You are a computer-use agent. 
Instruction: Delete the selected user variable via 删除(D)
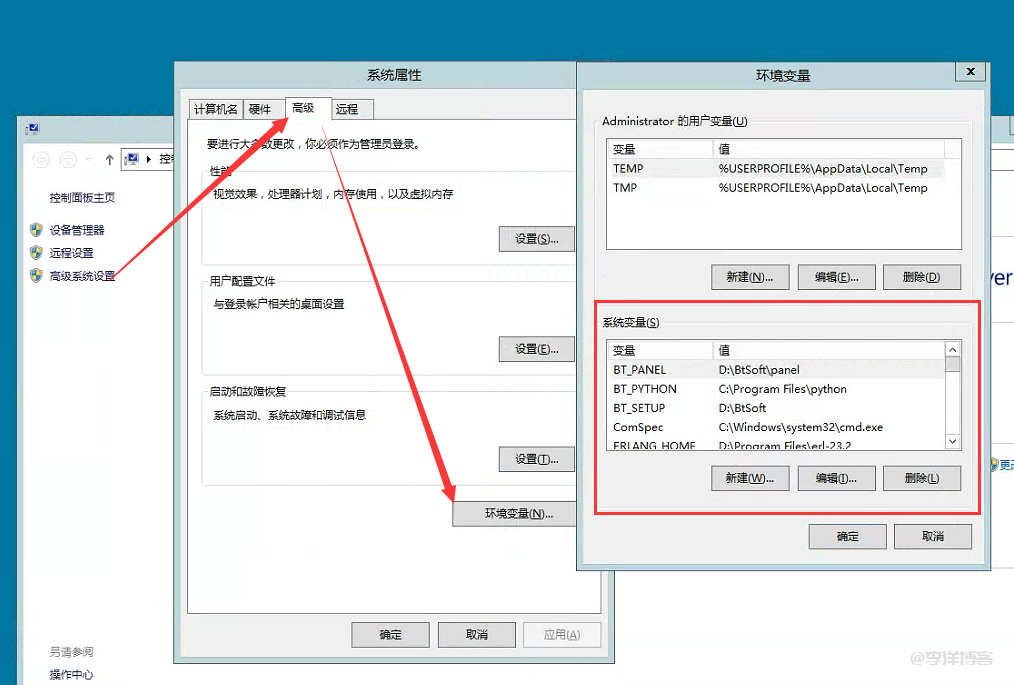click(921, 277)
